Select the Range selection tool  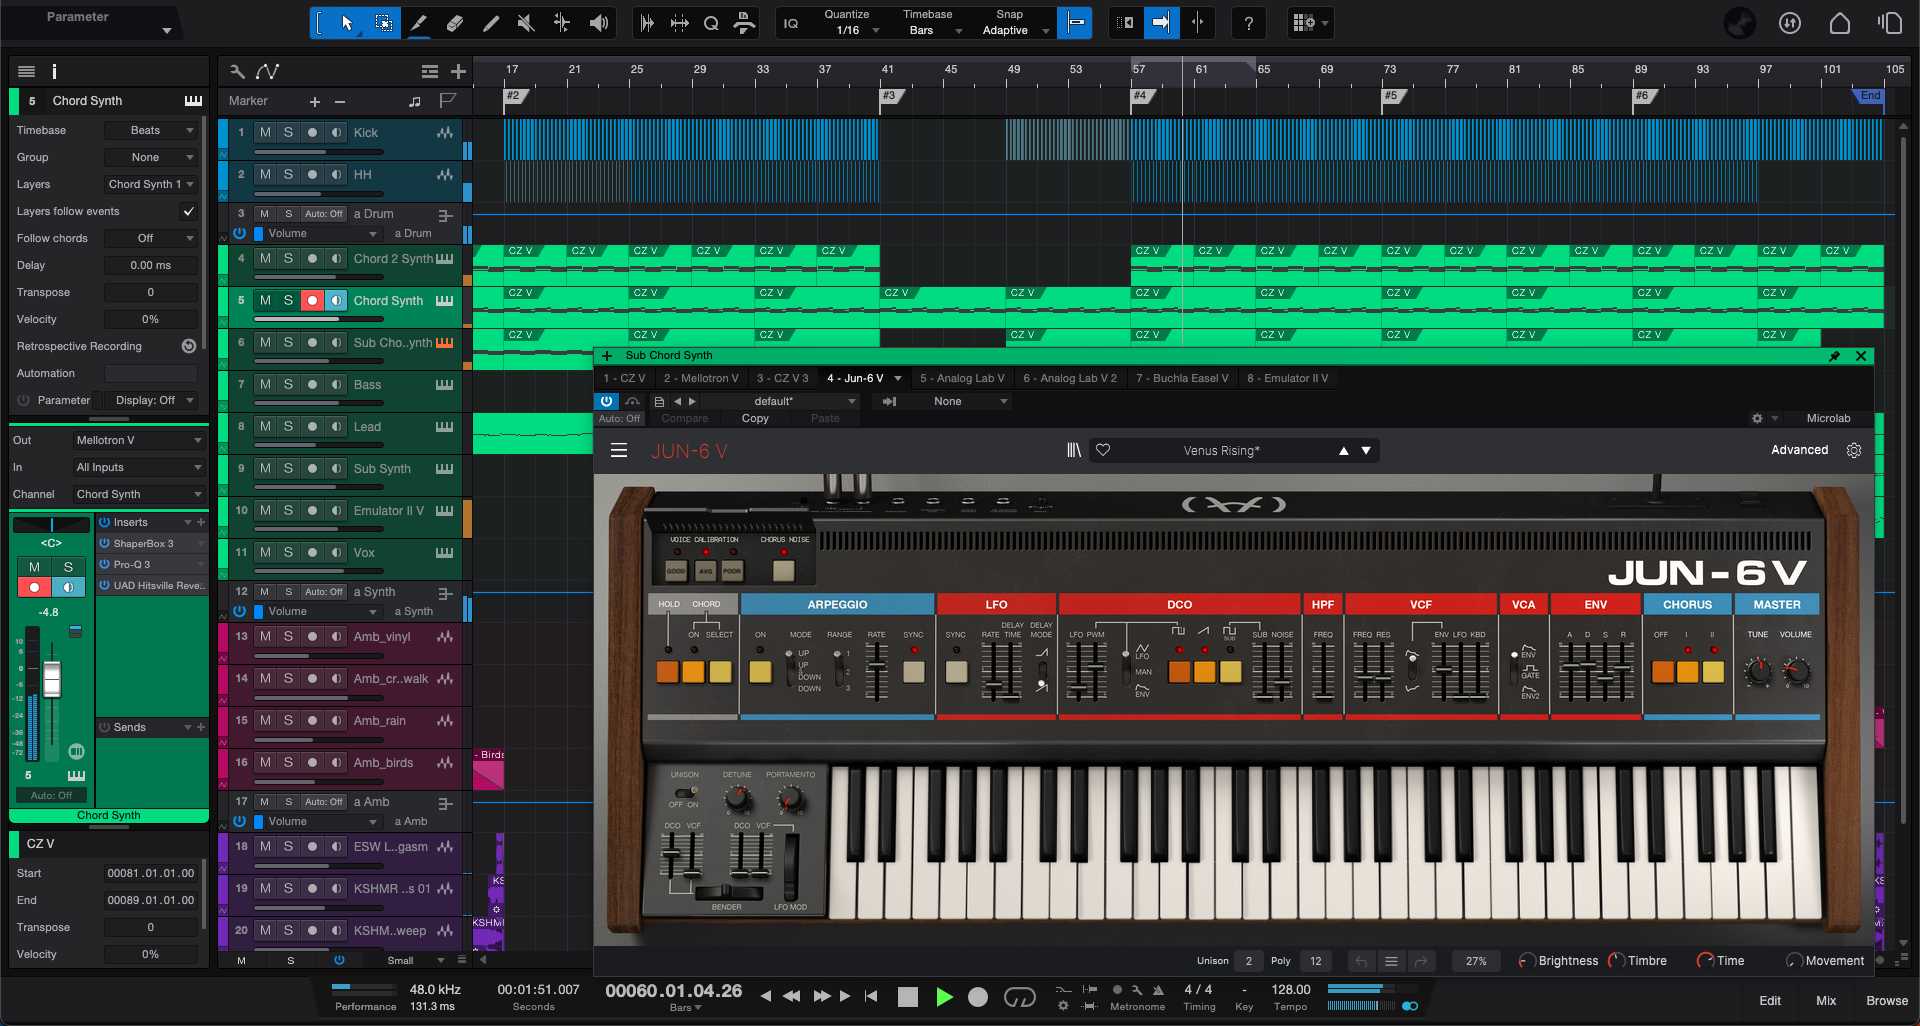[x=383, y=23]
